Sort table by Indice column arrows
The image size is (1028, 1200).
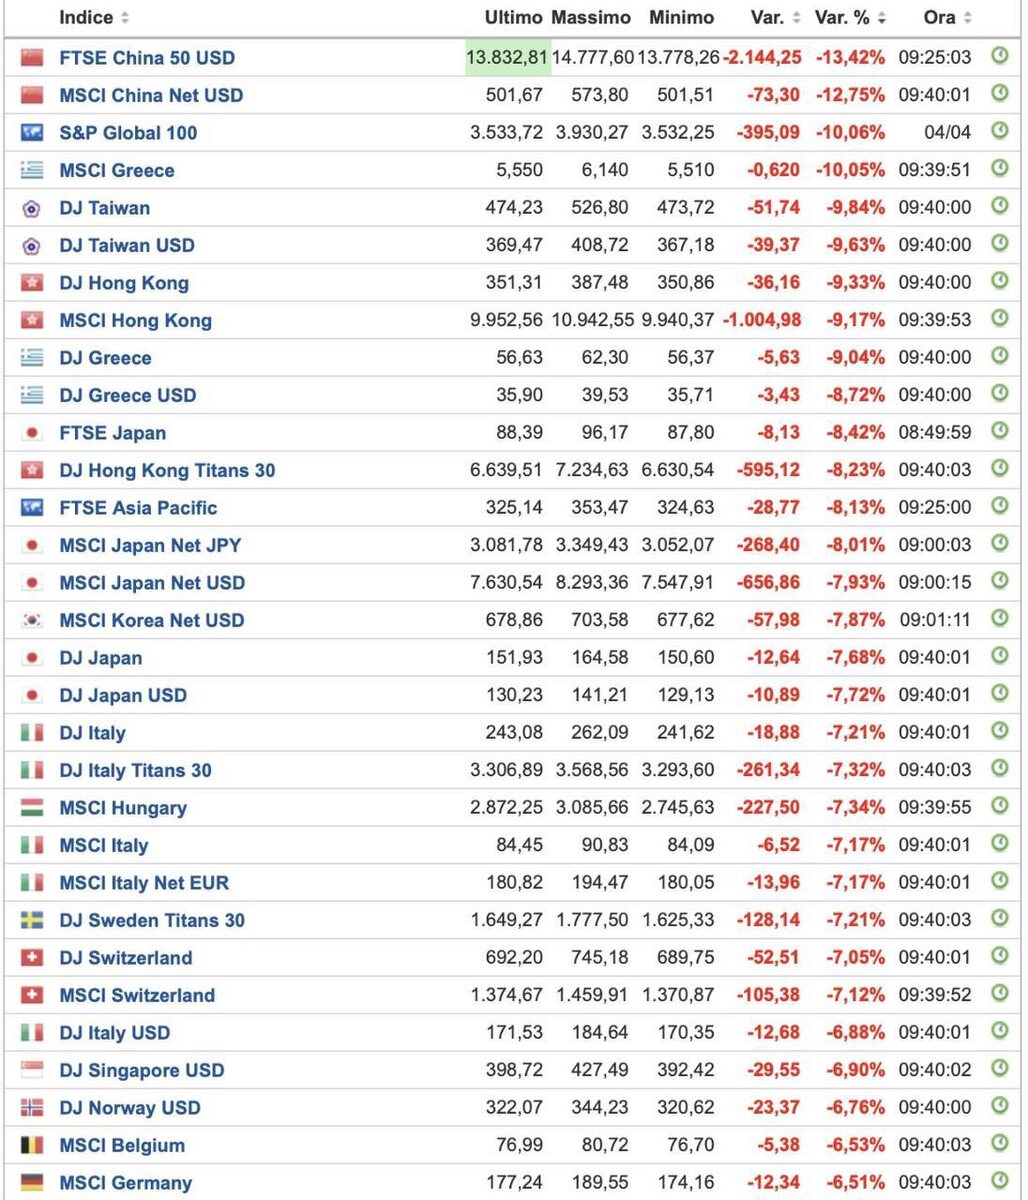coord(124,18)
